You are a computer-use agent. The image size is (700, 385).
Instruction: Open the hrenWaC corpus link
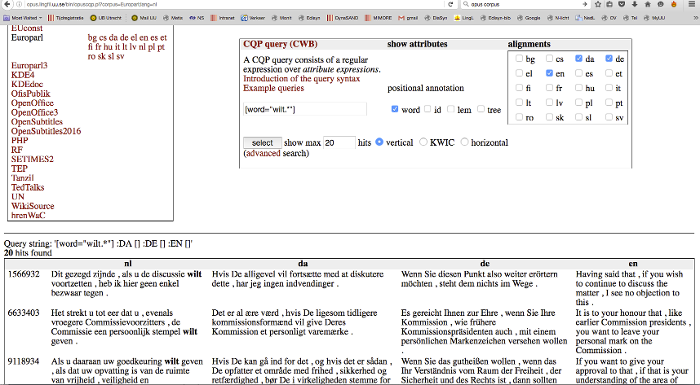pyautogui.click(x=28, y=215)
